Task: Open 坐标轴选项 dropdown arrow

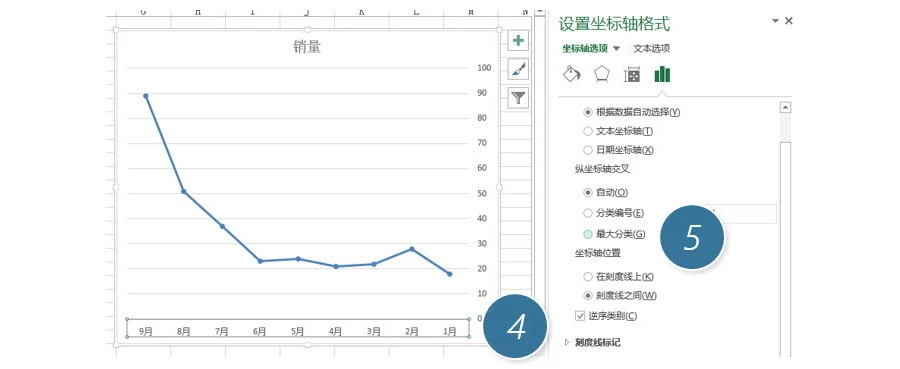Action: coord(616,48)
